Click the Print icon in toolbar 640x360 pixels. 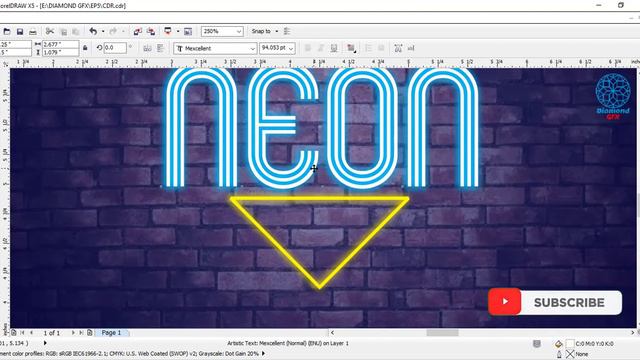coord(33,31)
